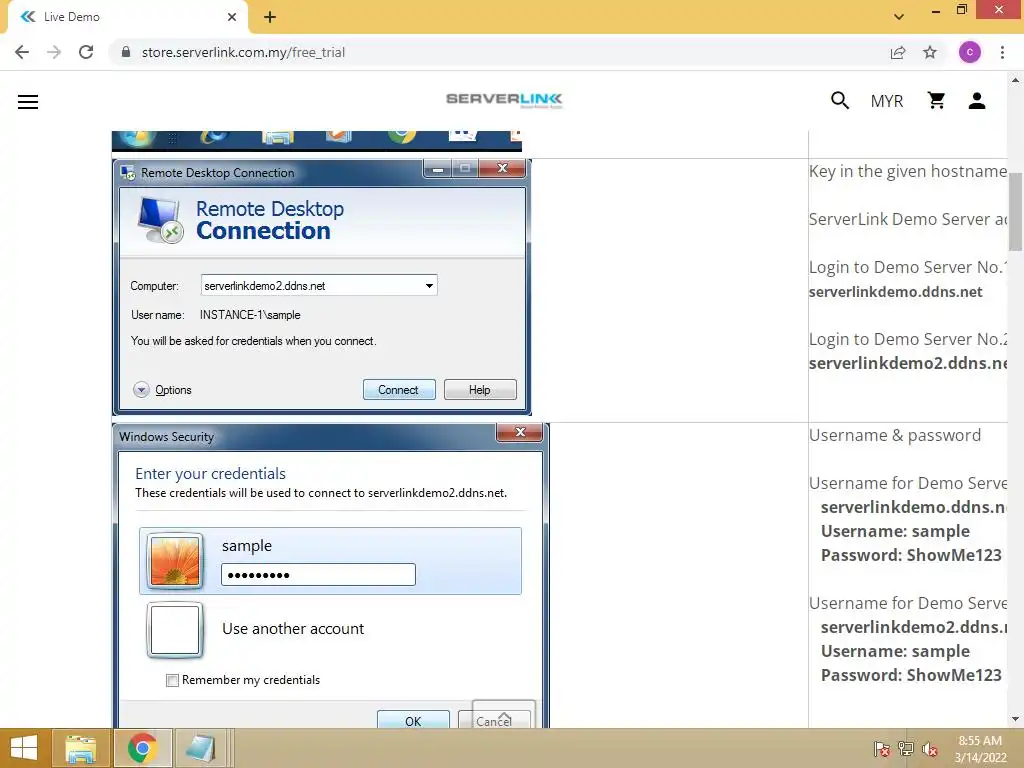Click the network tray icon
This screenshot has height=768, width=1024.
click(x=906, y=749)
